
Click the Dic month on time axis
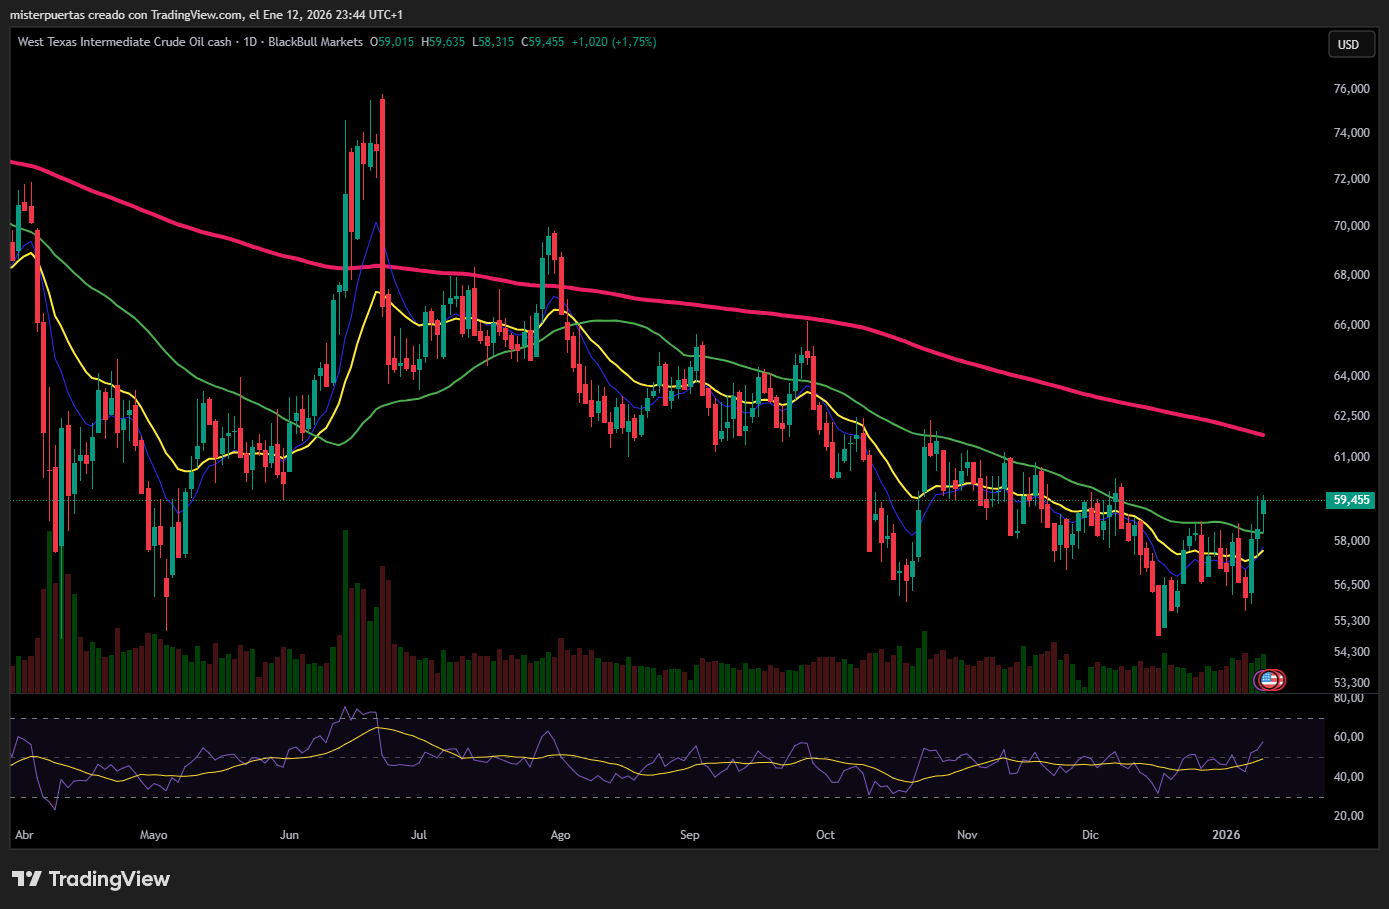click(x=1090, y=835)
